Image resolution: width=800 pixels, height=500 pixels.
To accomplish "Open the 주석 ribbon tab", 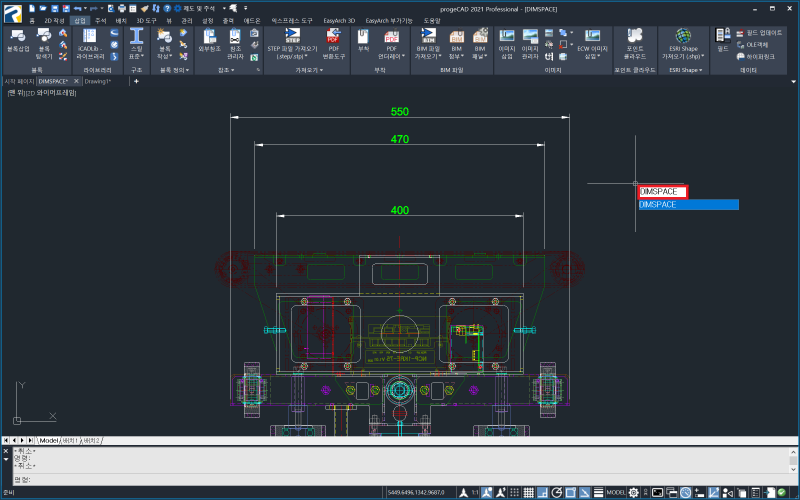I will click(x=101, y=20).
